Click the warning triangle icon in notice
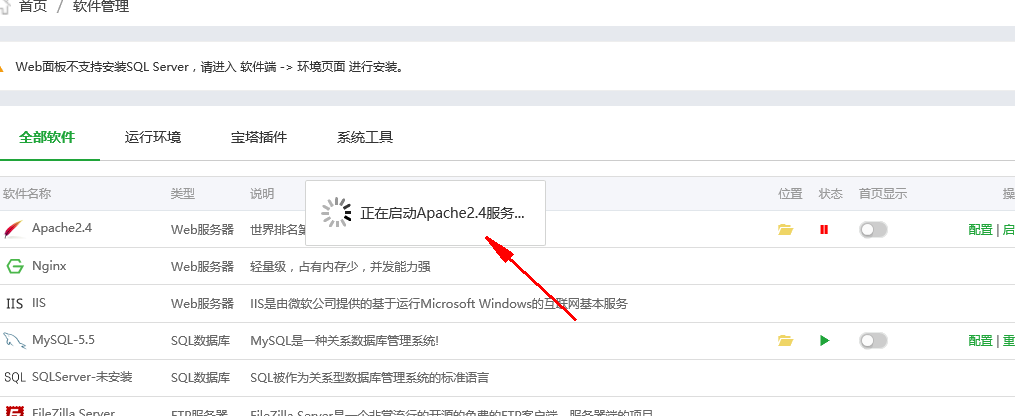Image resolution: width=1015 pixels, height=416 pixels. point(2,67)
